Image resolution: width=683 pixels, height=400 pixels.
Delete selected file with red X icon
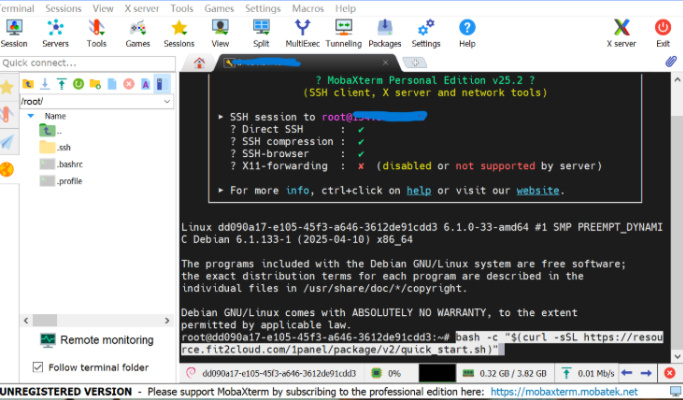point(128,84)
